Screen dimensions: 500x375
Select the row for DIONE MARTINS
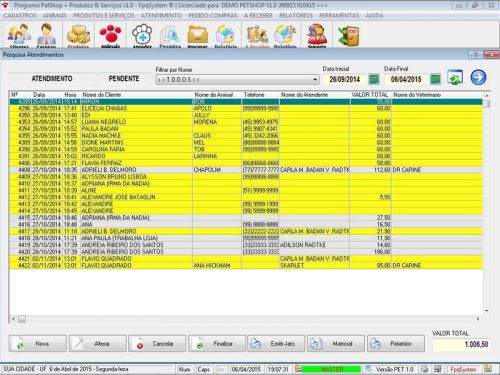[246, 142]
